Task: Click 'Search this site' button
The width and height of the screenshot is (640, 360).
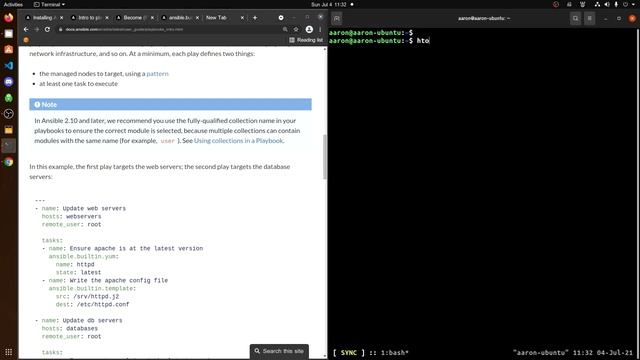Action: 279,351
